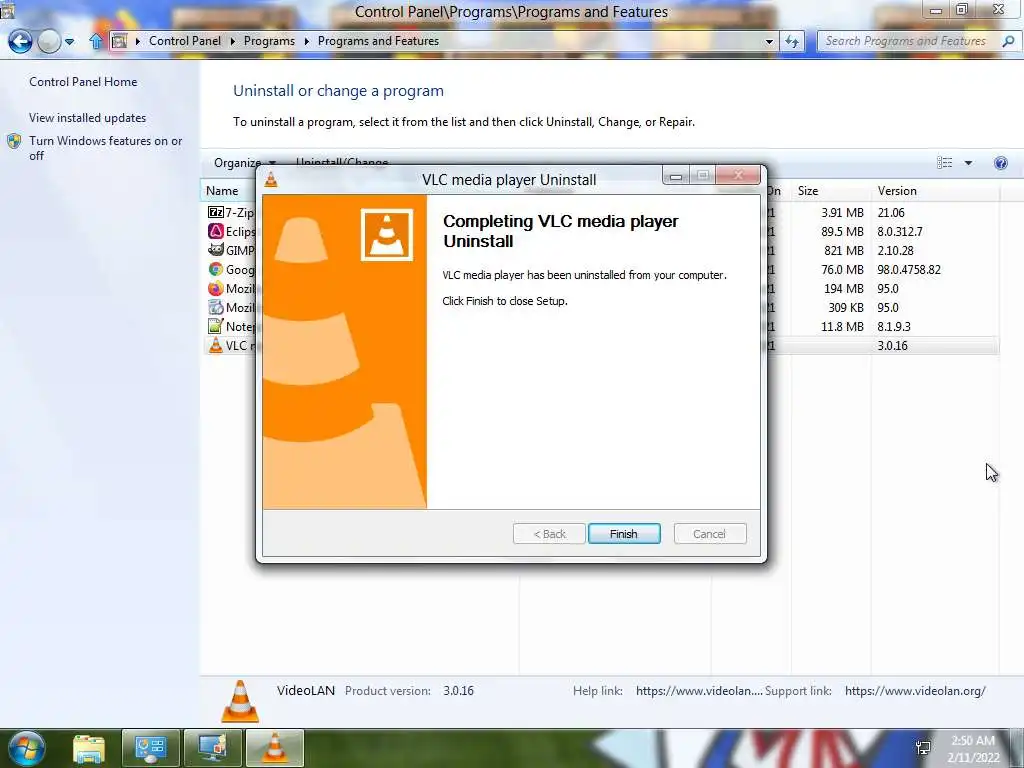
Task: Expand the address bar history dropdown
Action: pos(769,41)
